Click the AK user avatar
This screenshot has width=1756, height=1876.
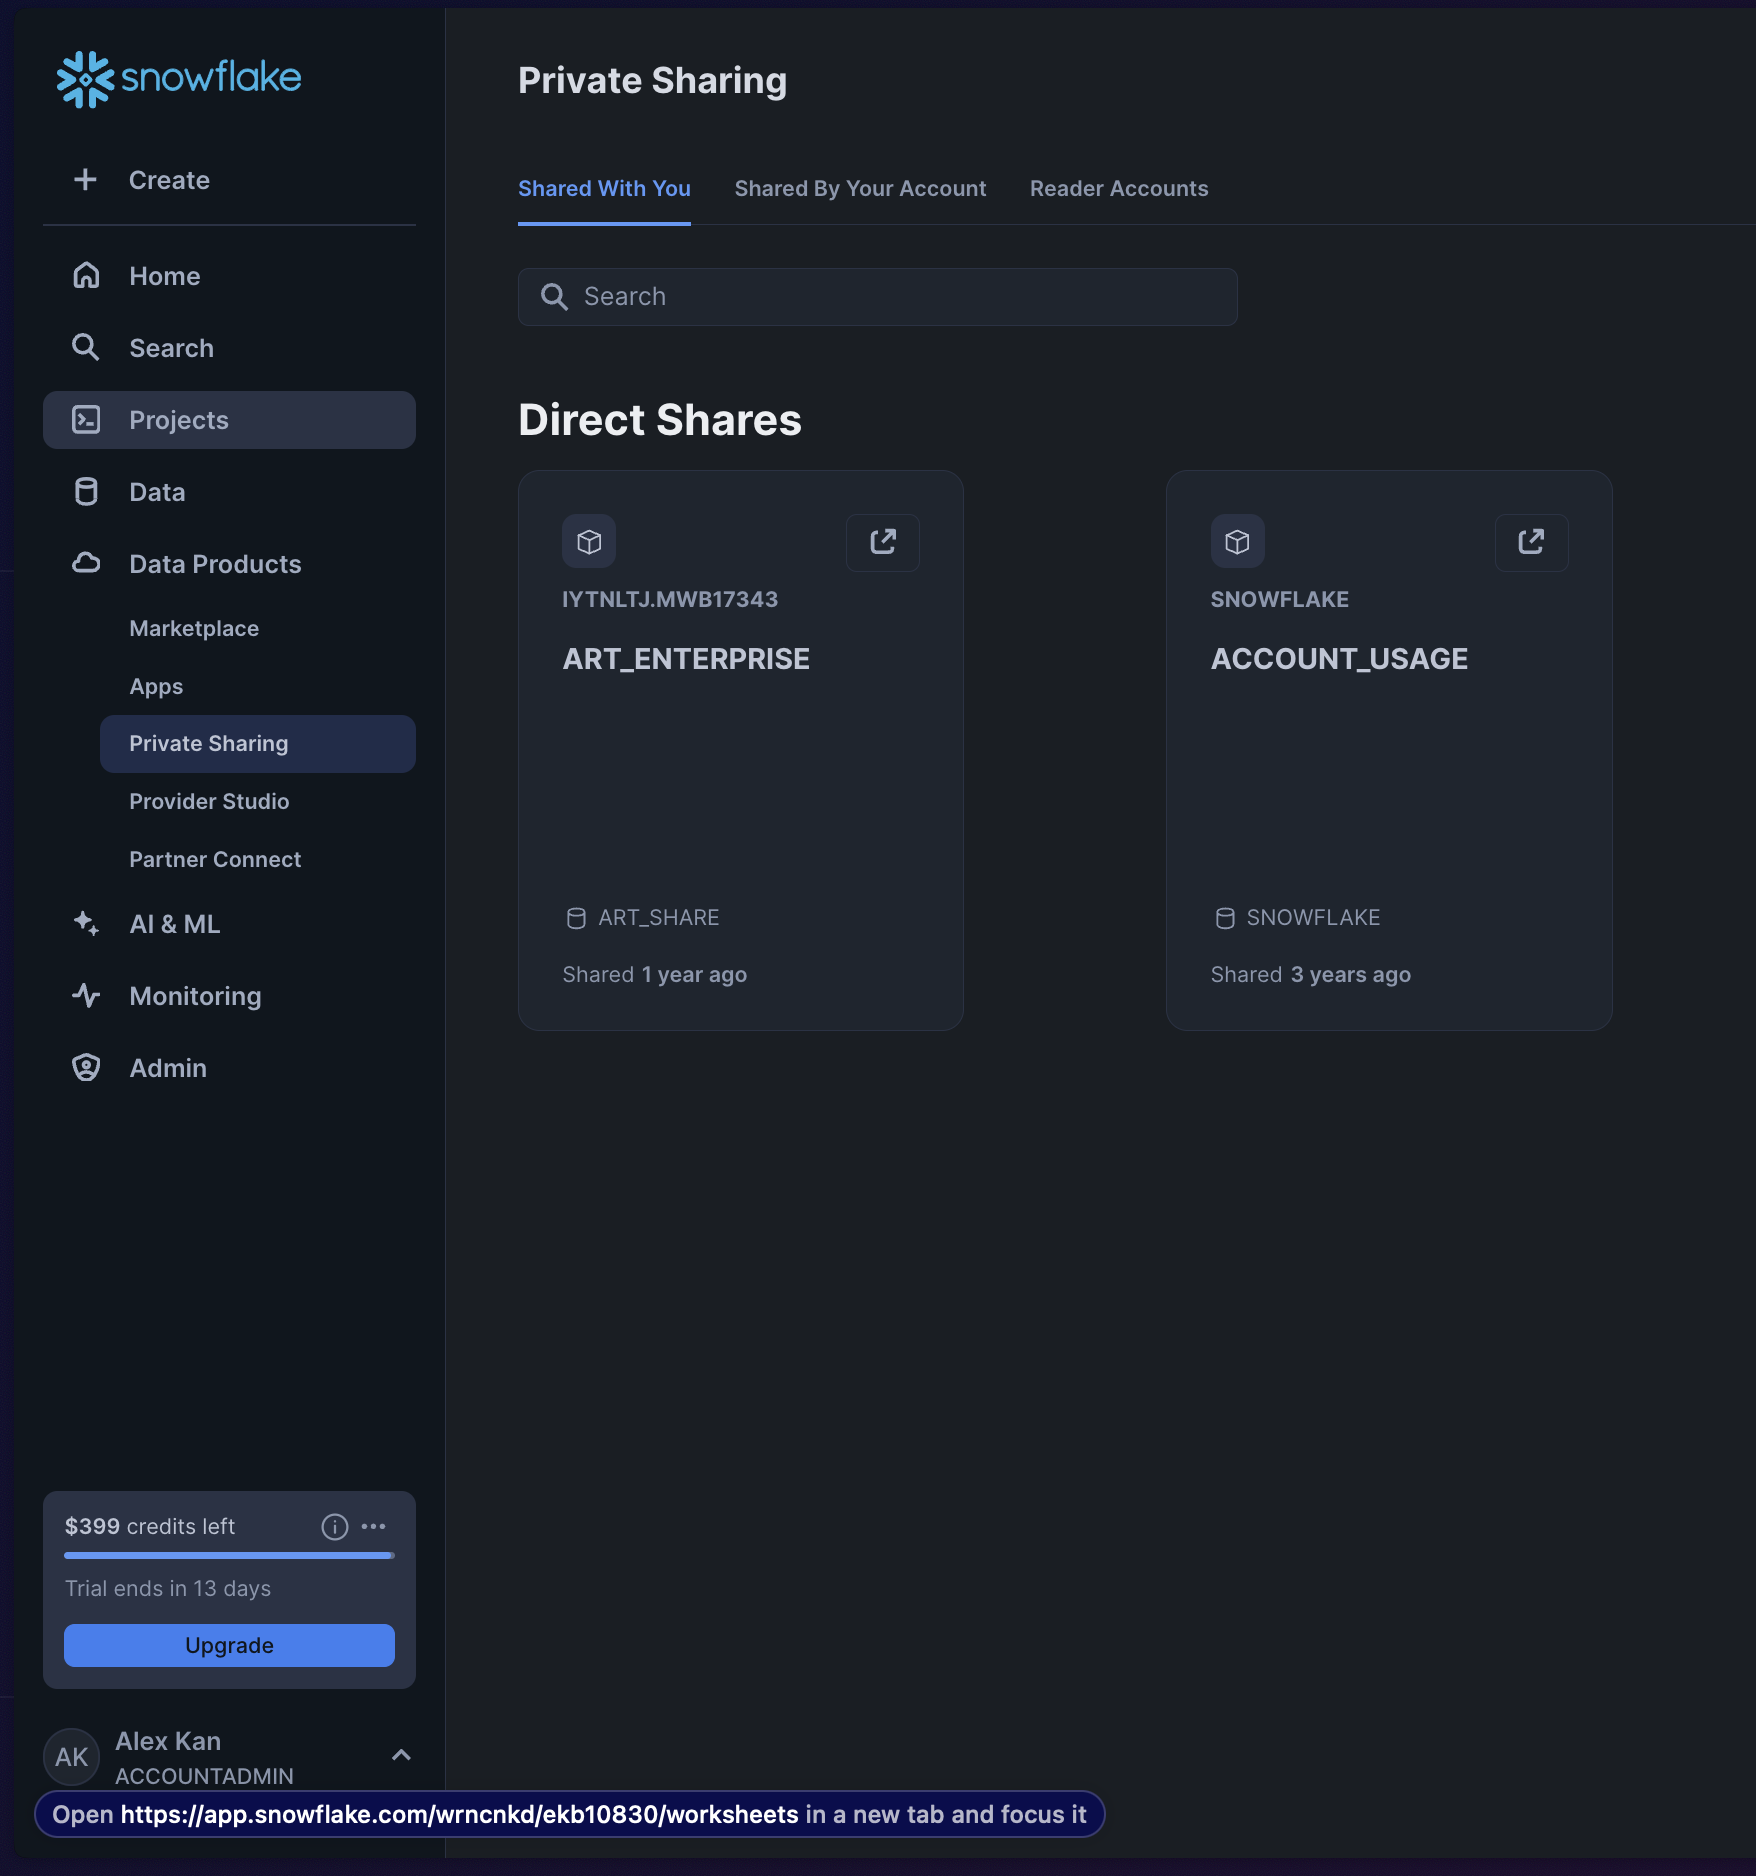[x=72, y=1757]
